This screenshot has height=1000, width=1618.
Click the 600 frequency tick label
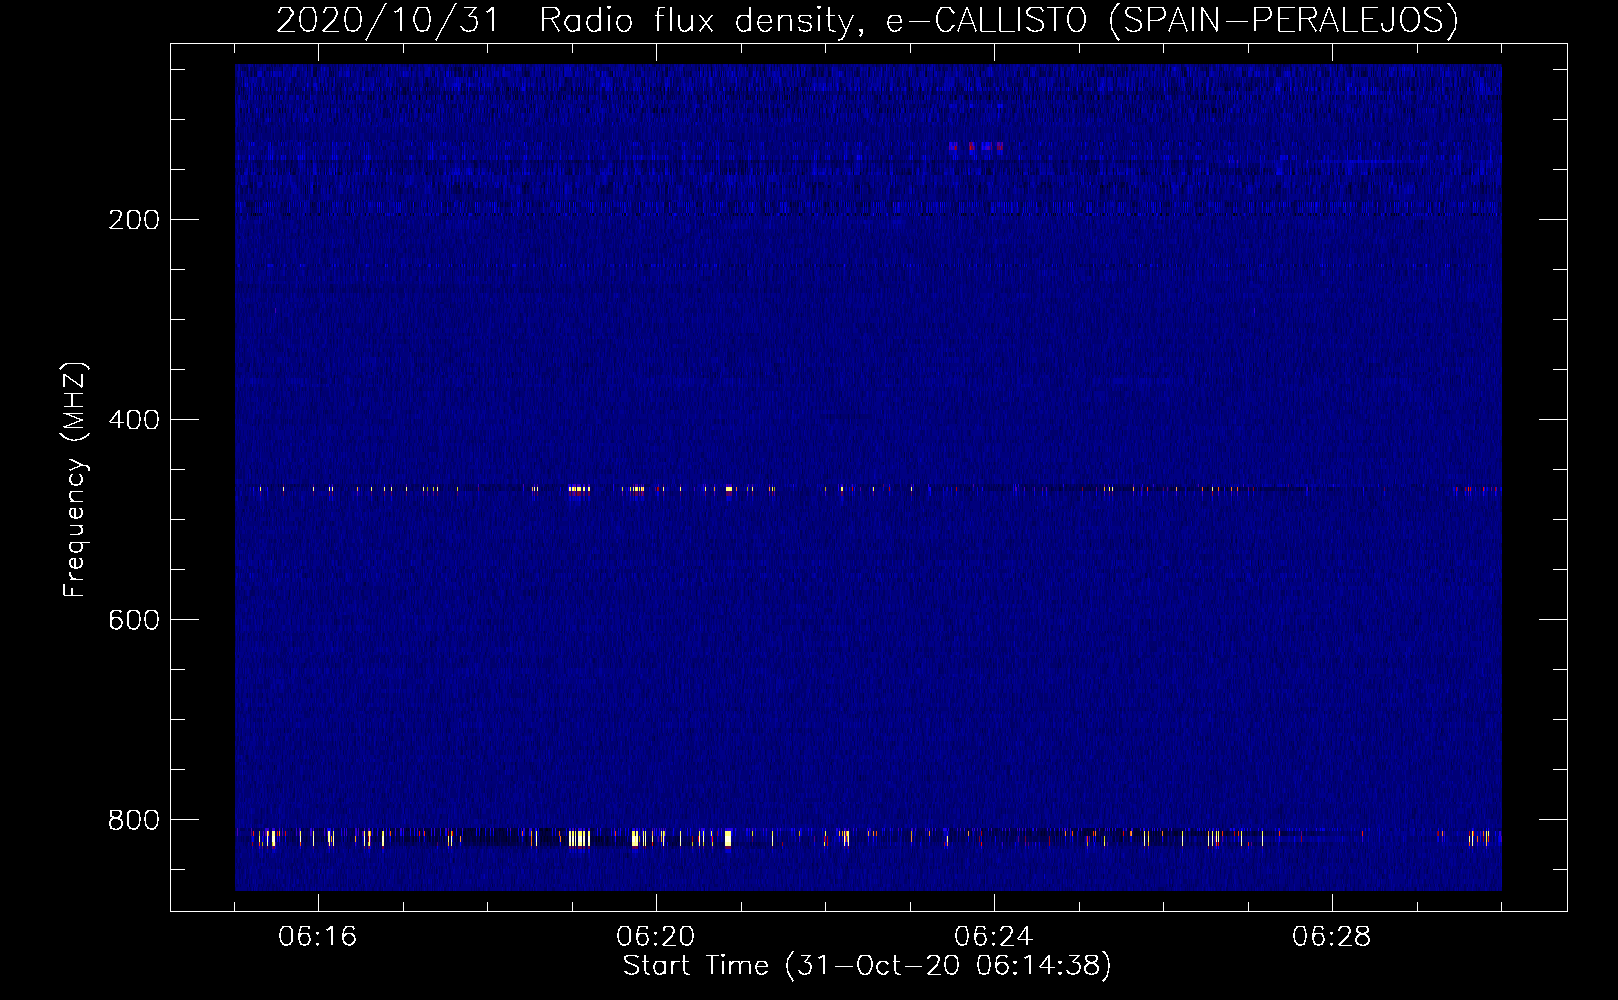point(134,620)
